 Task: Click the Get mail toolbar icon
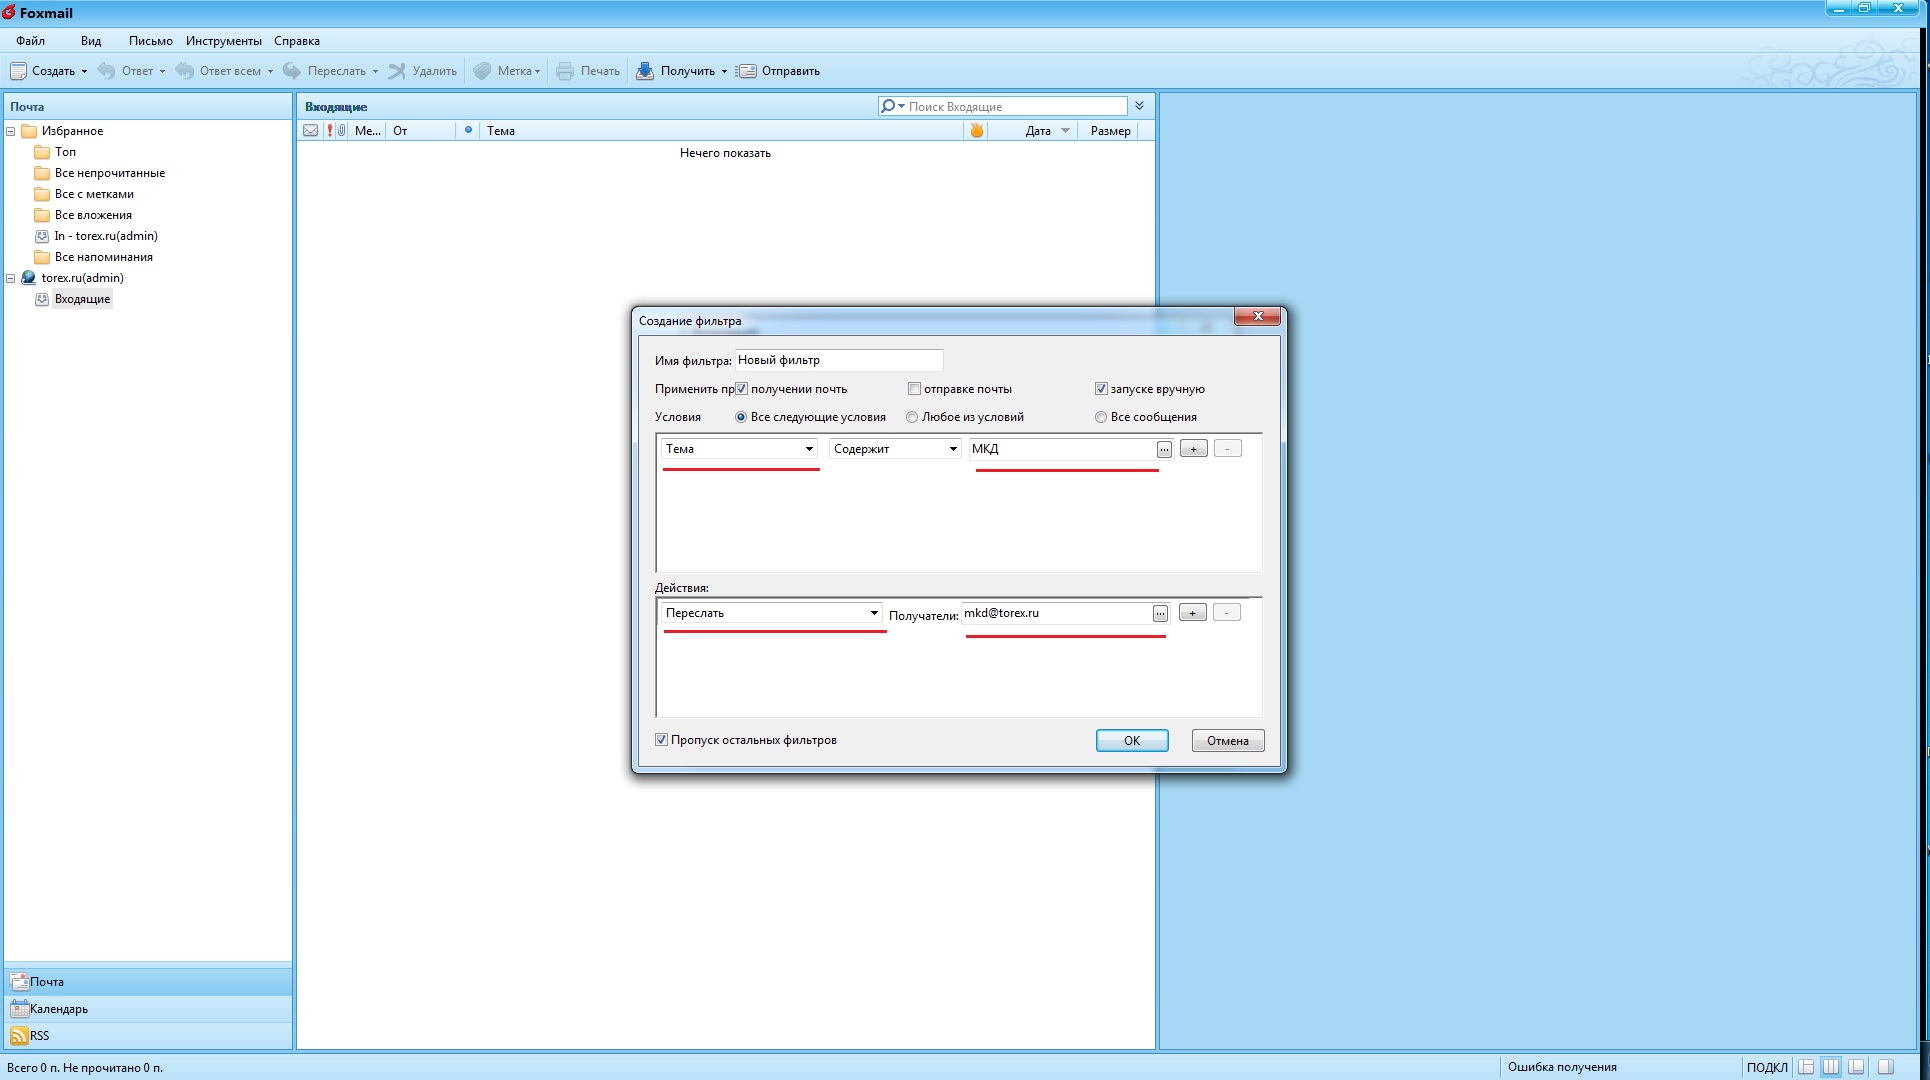[646, 71]
